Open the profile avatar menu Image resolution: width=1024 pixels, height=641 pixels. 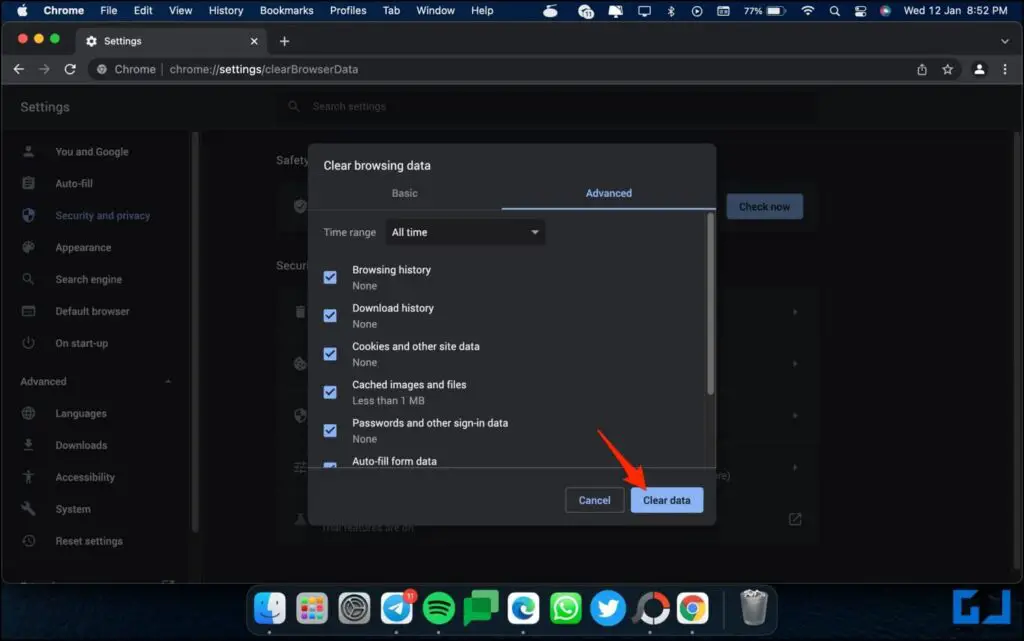pos(979,69)
